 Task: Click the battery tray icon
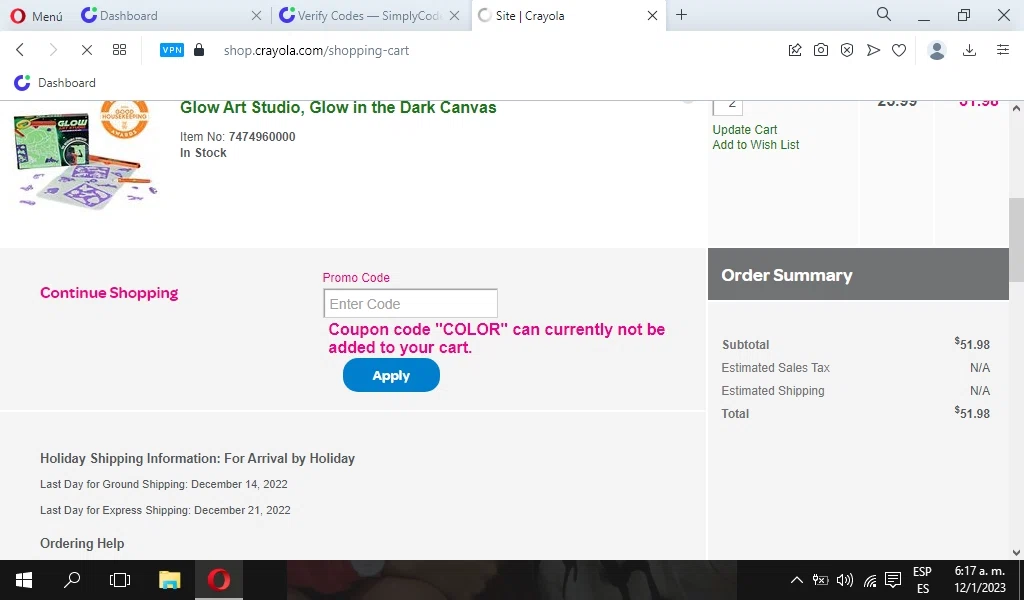(820, 580)
